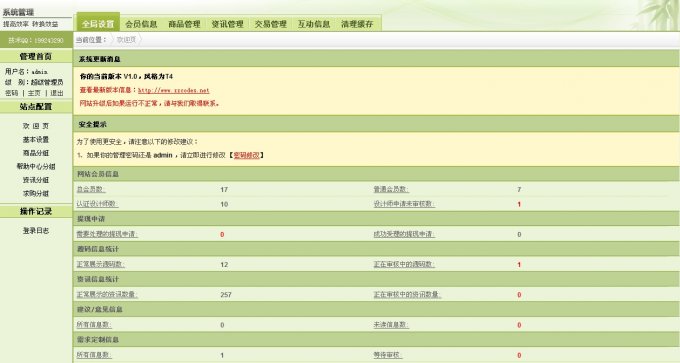
Task: Click the red 密码修改 link
Action: click(x=246, y=155)
